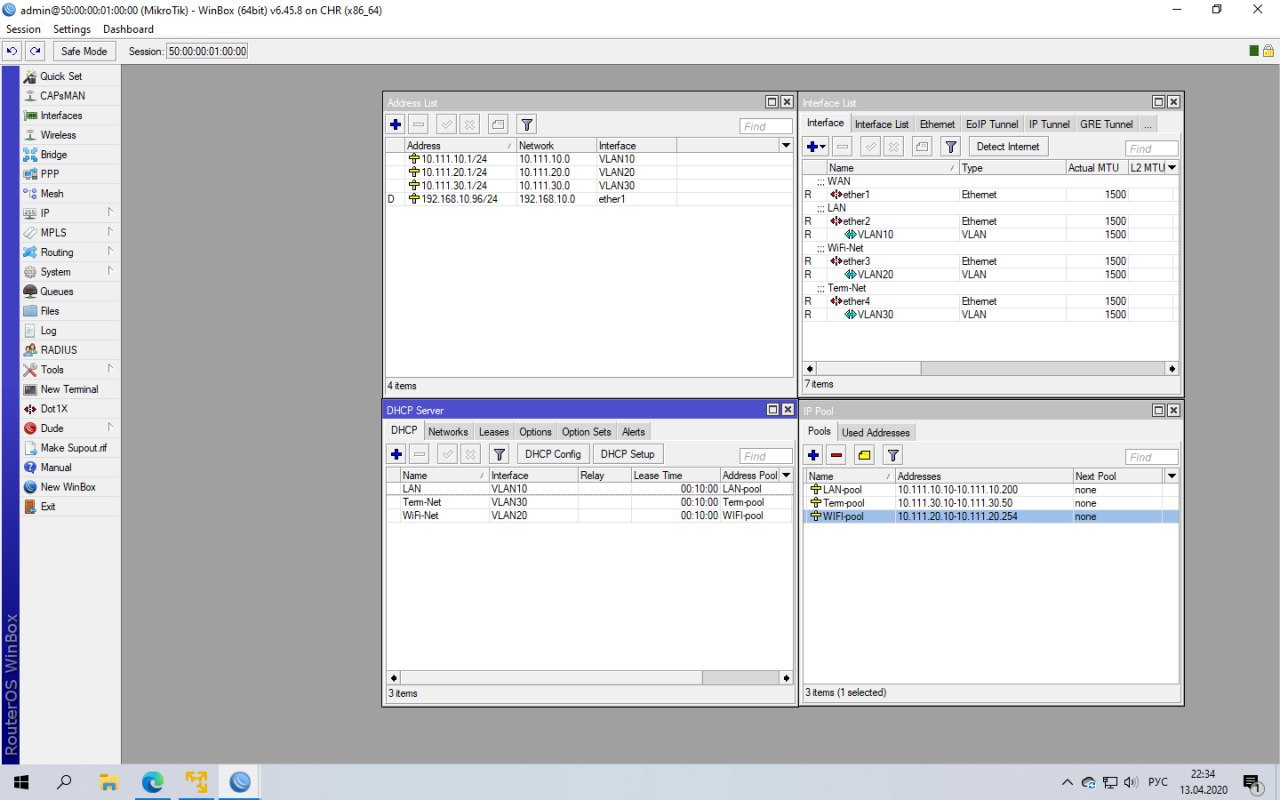Image resolution: width=1280 pixels, height=800 pixels.
Task: Select the ether1 interface row
Action: point(990,195)
